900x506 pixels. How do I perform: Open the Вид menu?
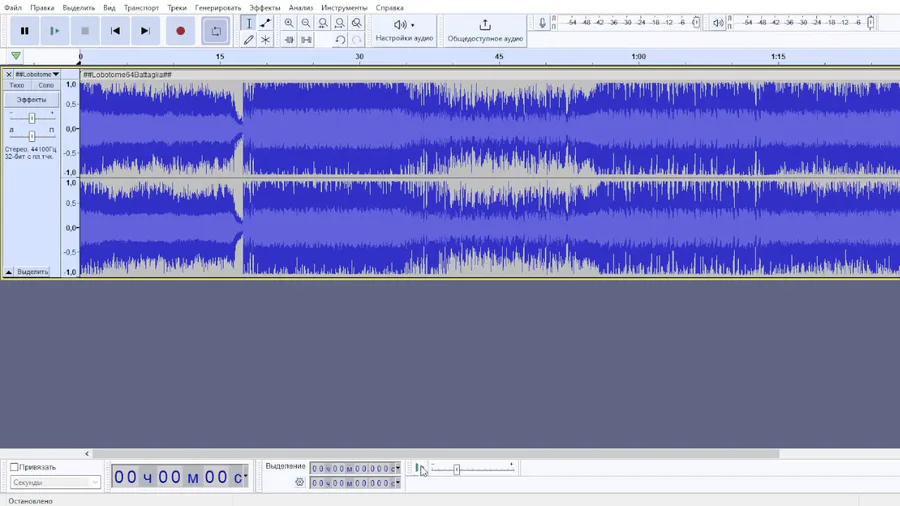109,8
